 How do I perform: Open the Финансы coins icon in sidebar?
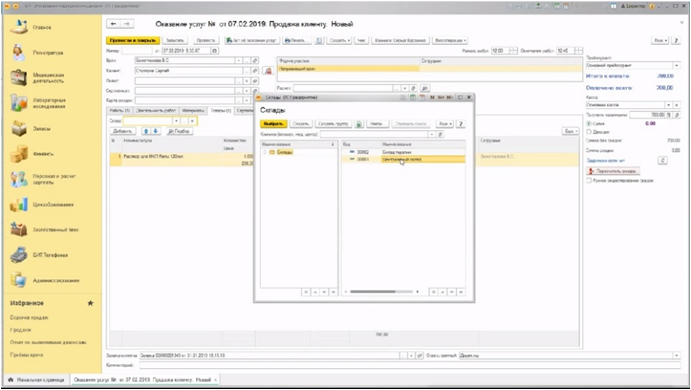click(x=19, y=154)
